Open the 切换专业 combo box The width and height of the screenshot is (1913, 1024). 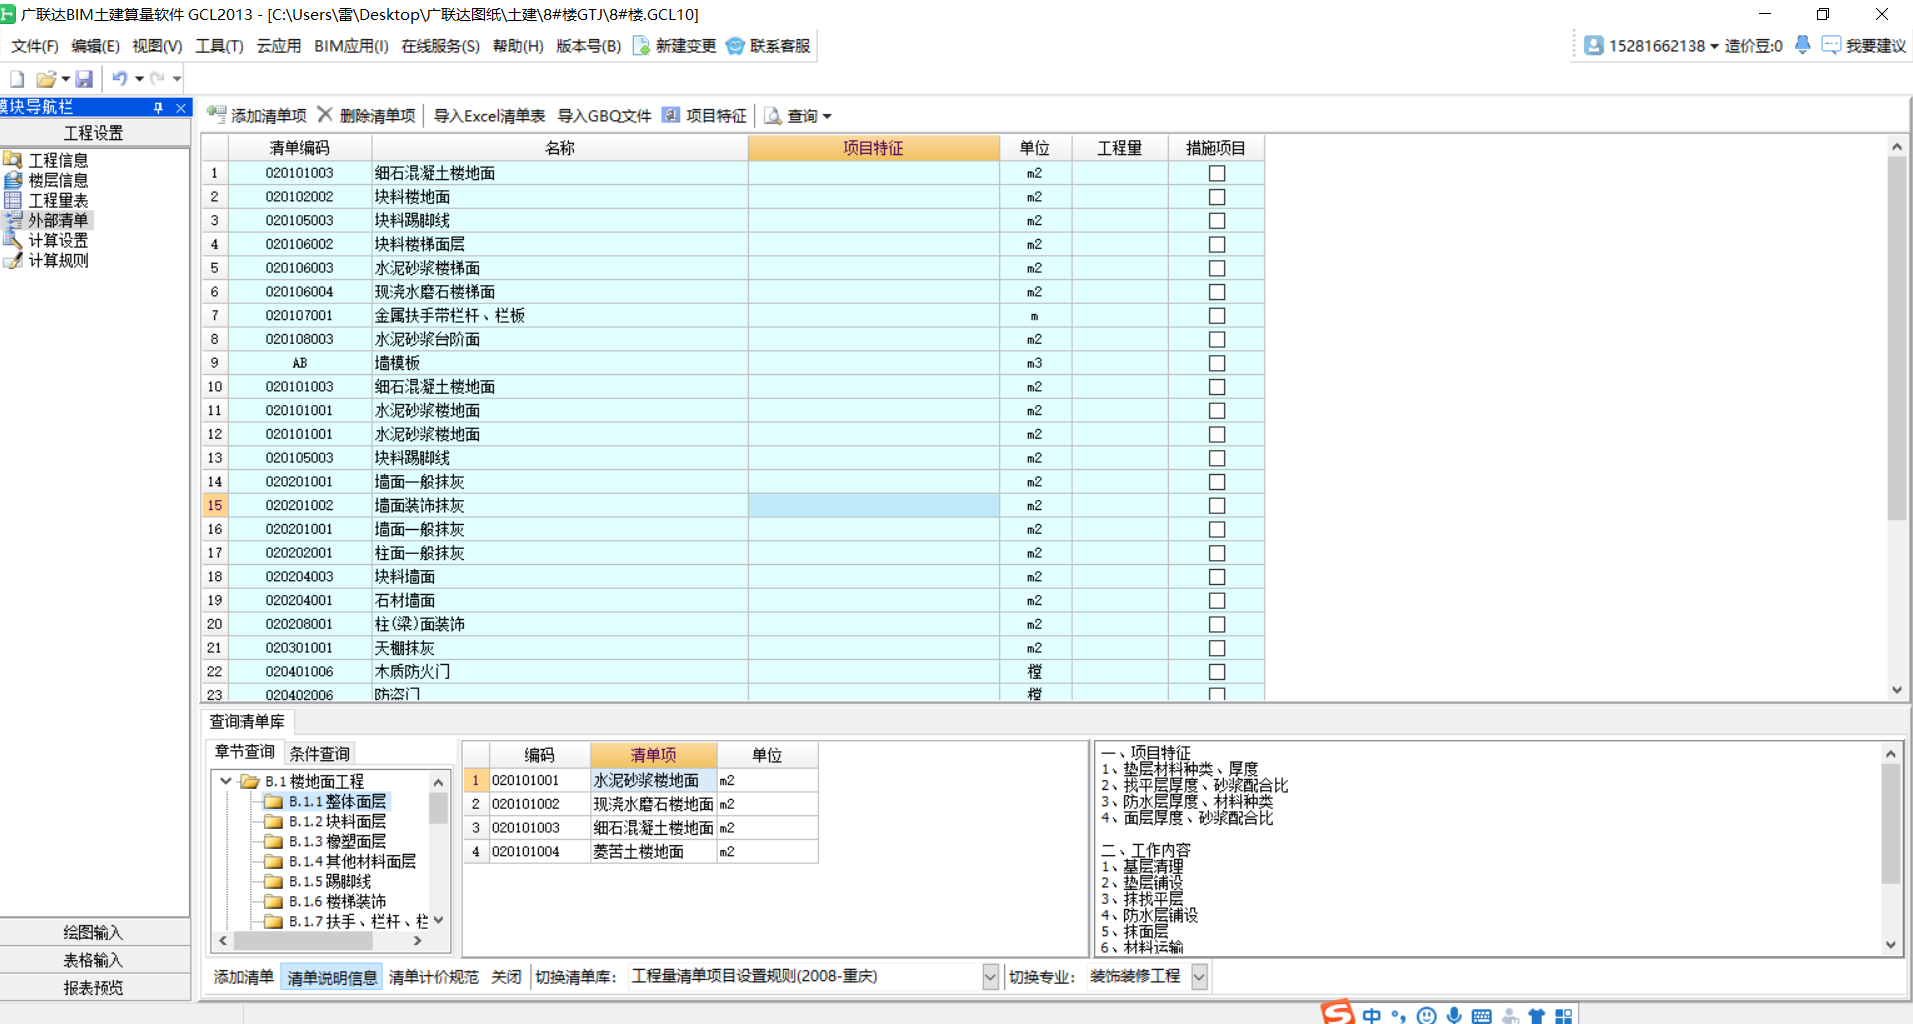1199,977
